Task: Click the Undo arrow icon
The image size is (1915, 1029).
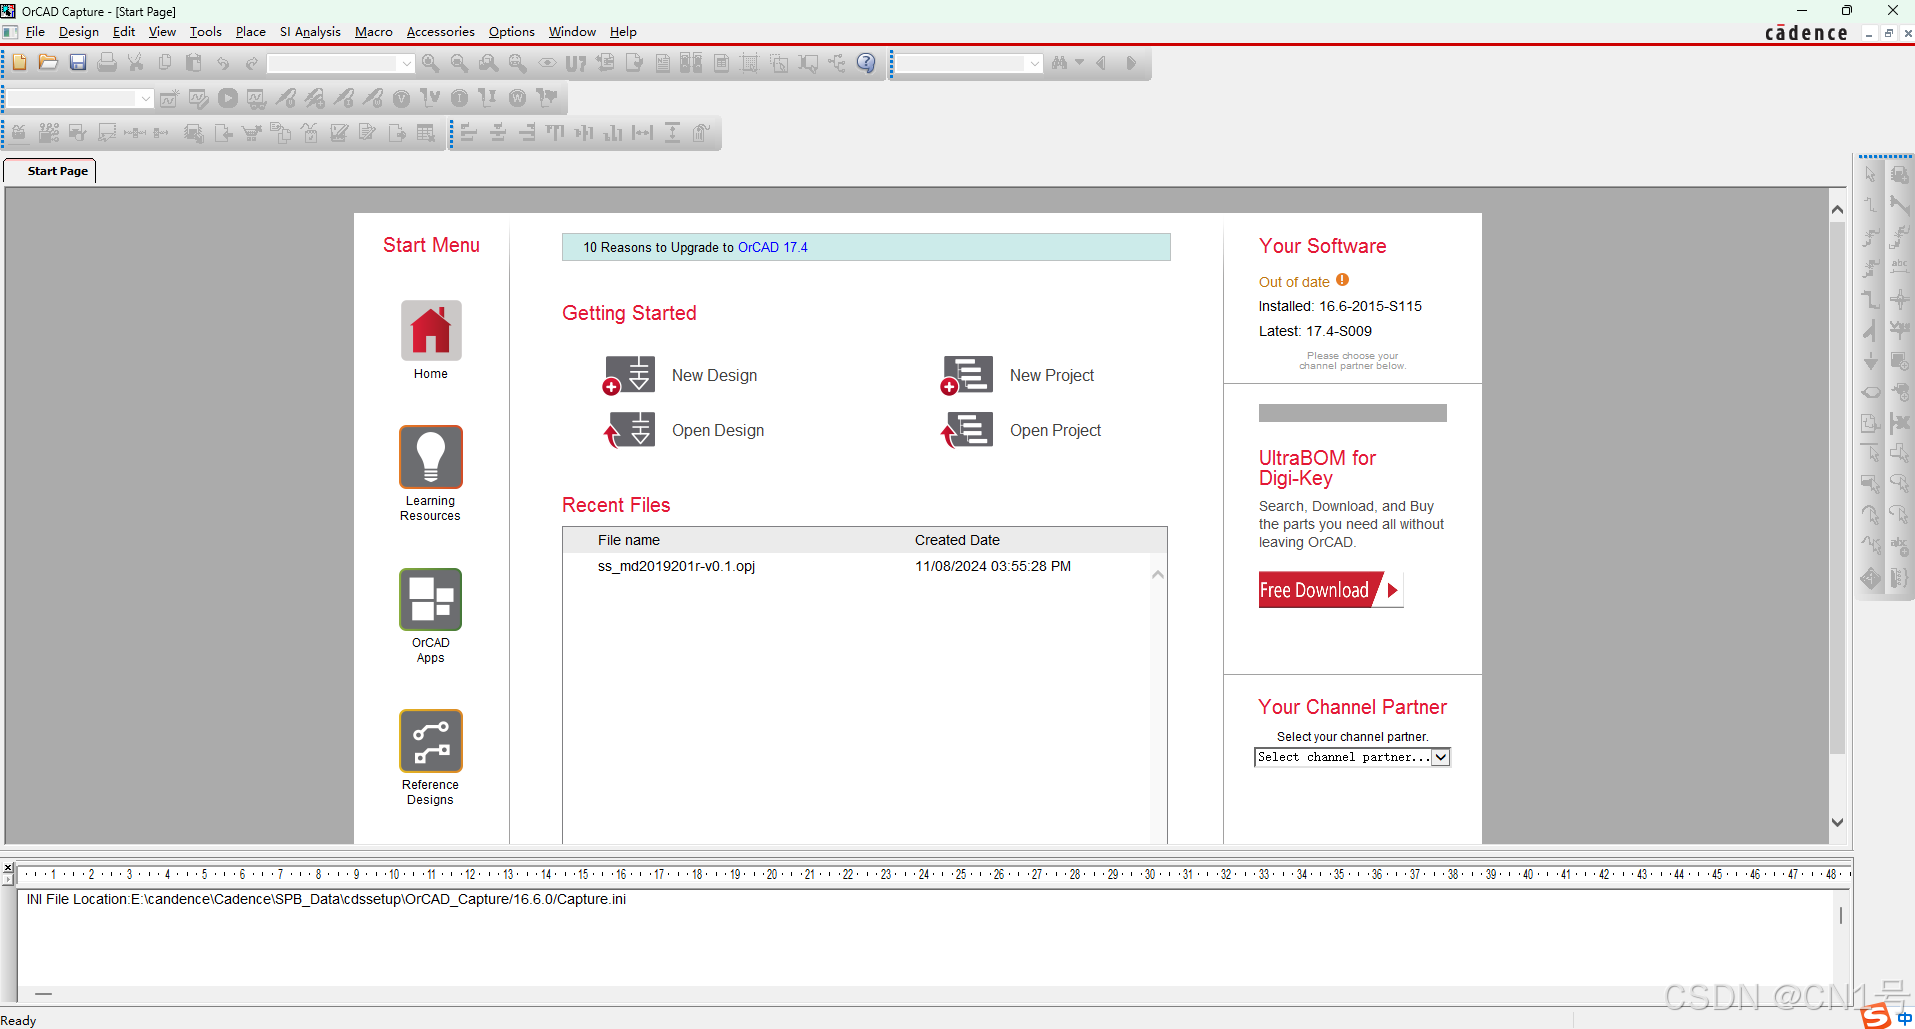Action: click(x=223, y=63)
